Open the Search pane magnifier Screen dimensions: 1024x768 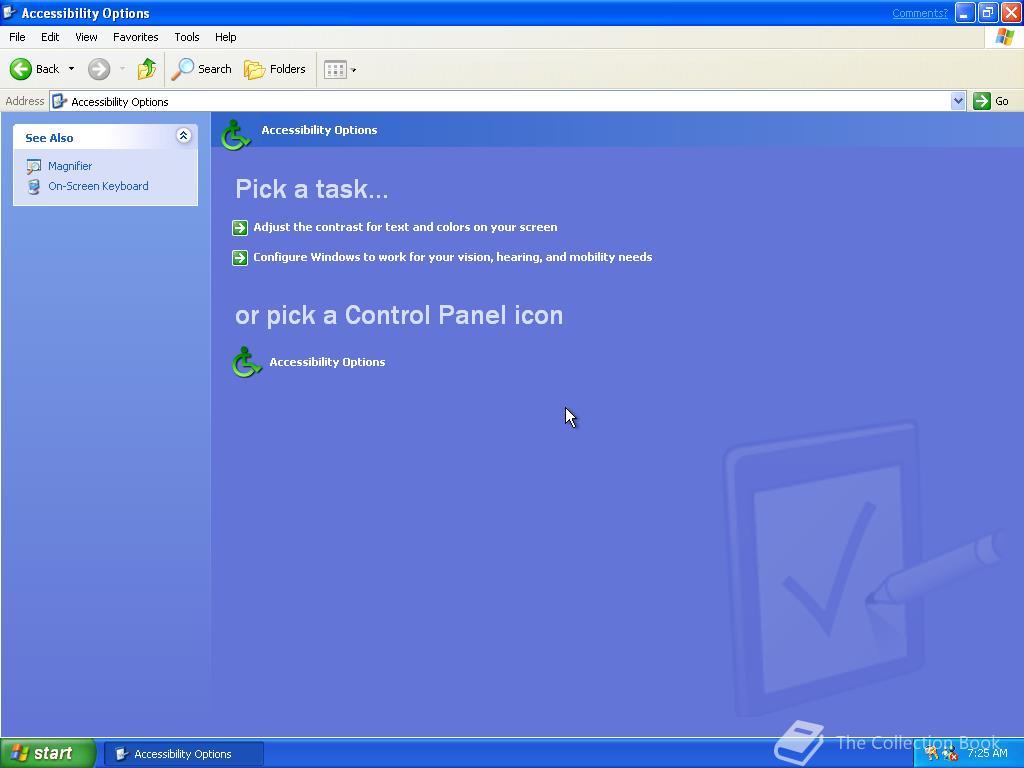click(x=182, y=69)
